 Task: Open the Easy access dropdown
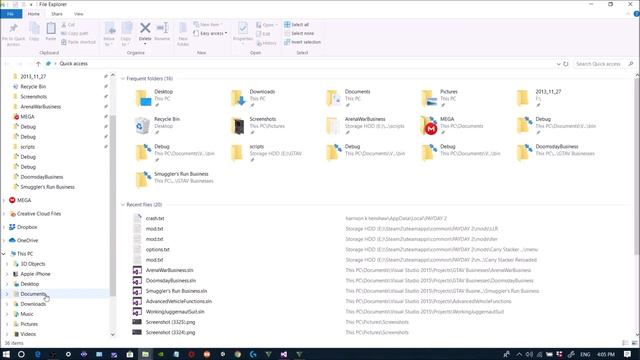[211, 33]
